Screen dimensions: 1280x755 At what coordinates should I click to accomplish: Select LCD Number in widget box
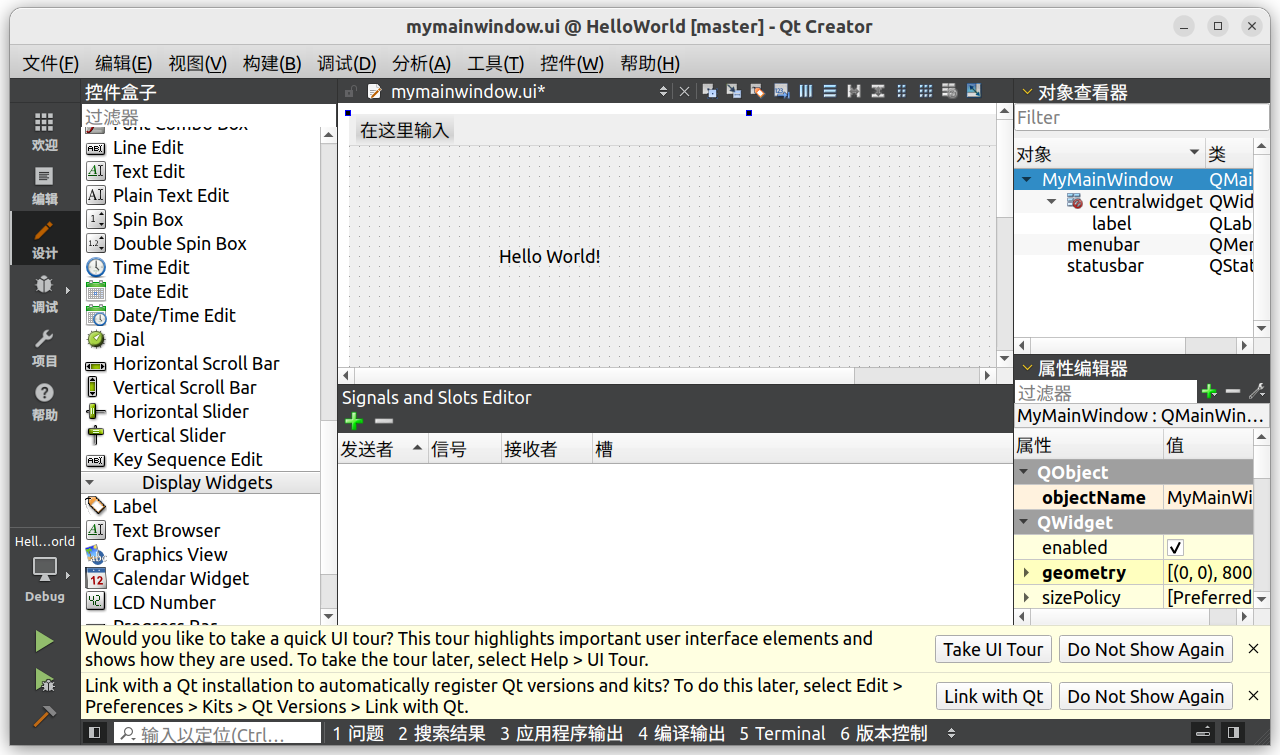164,602
